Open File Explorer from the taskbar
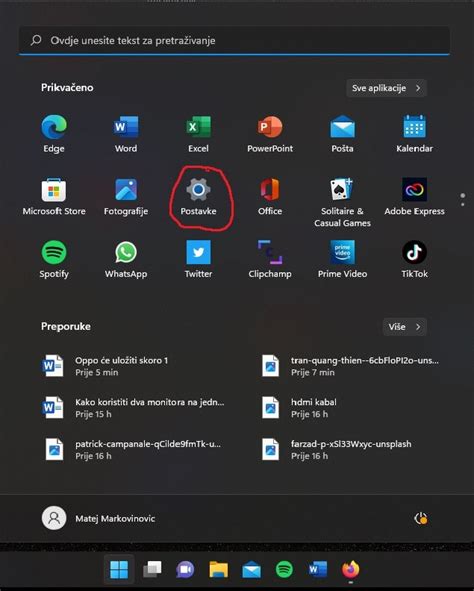Image resolution: width=474 pixels, height=591 pixels. (219, 569)
